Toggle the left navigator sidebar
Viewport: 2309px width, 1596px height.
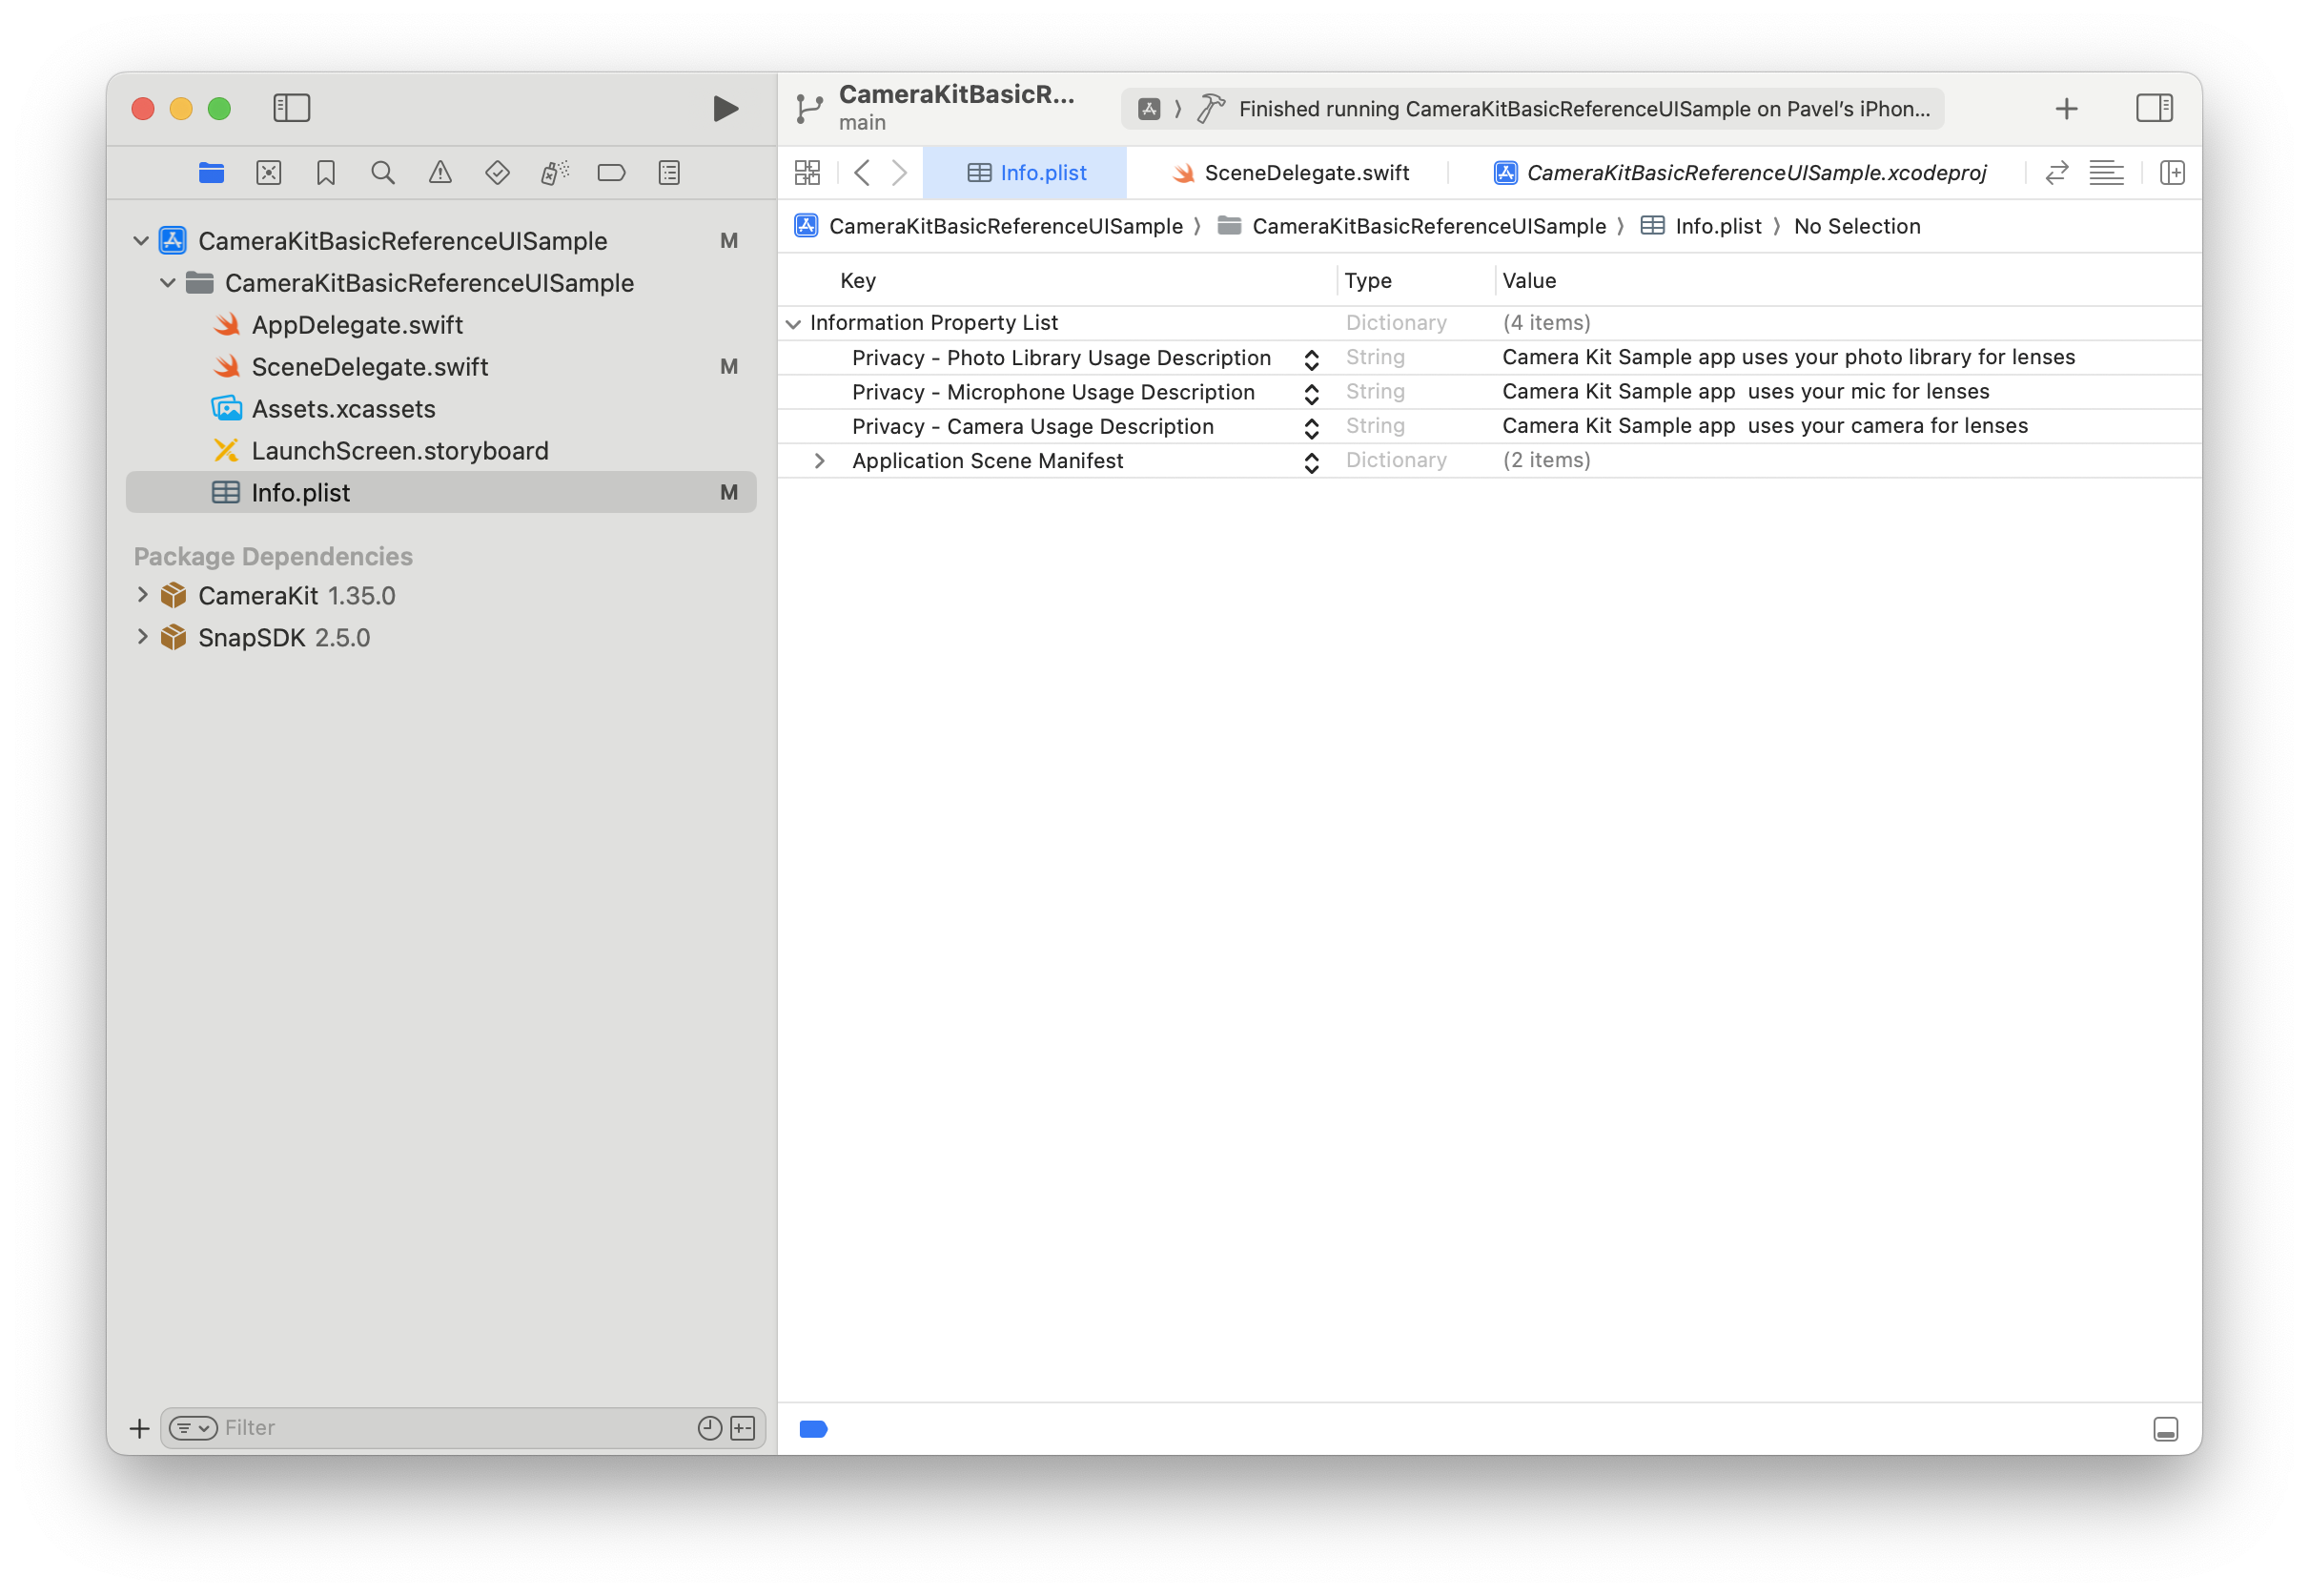(291, 108)
